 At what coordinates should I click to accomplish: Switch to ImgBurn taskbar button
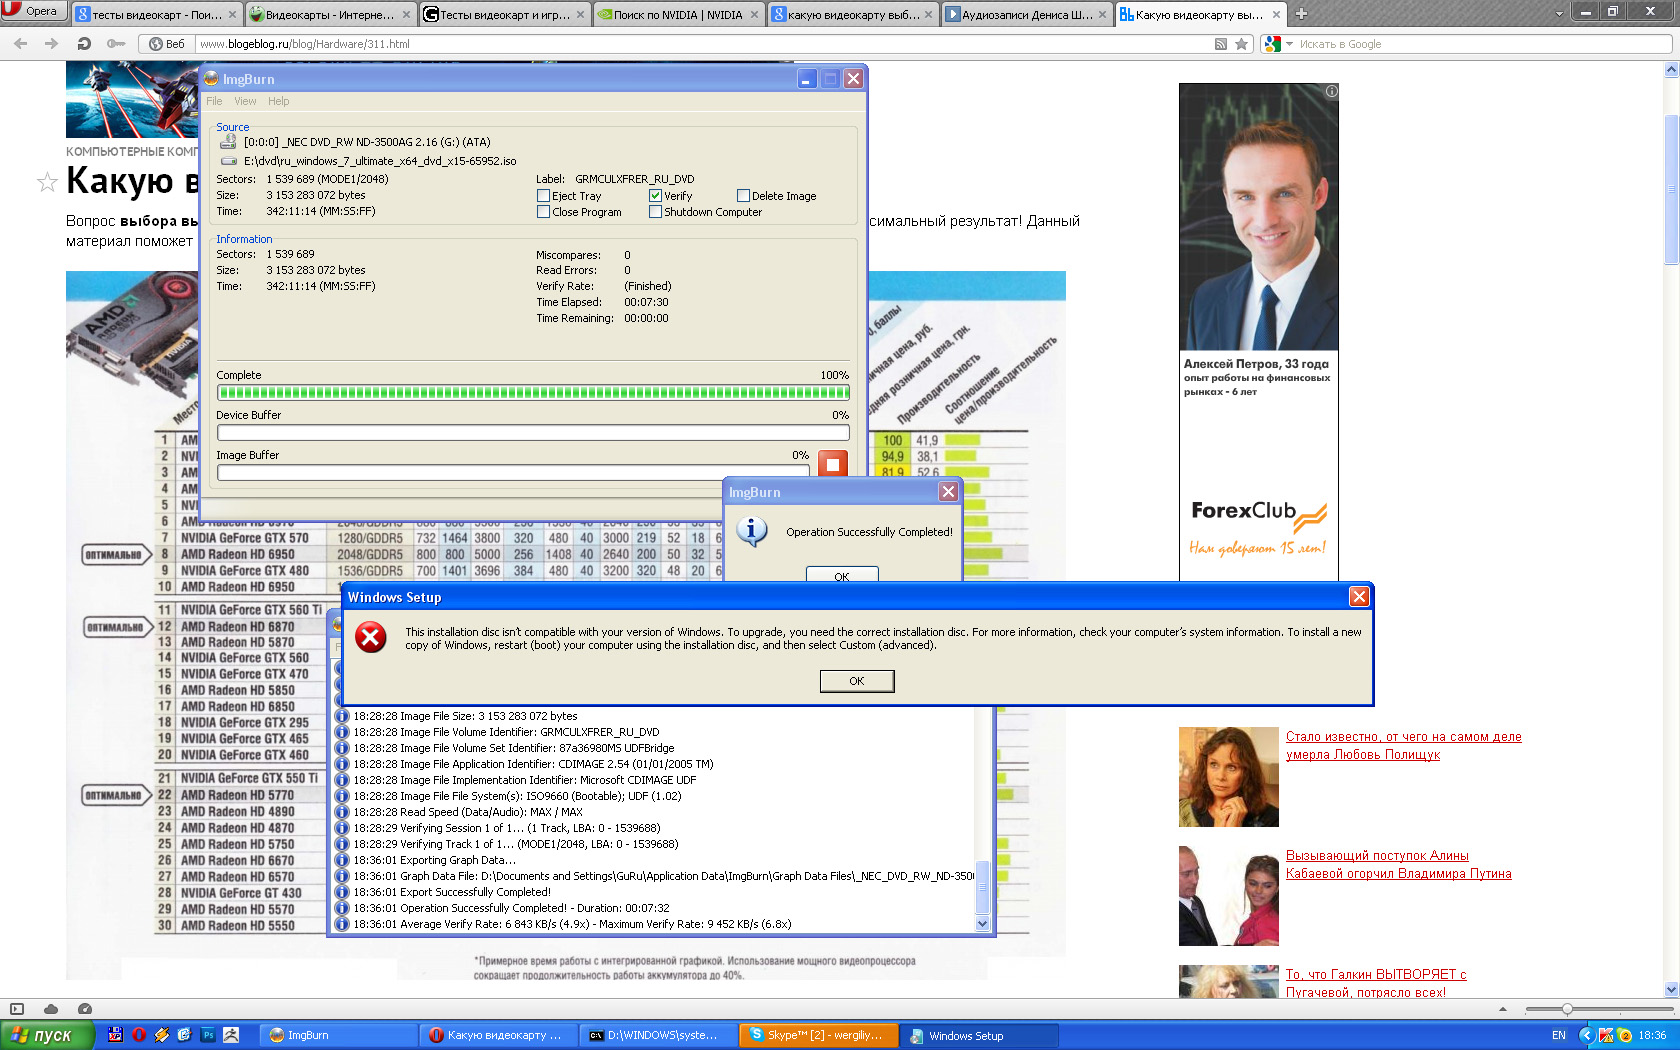[x=340, y=1035]
